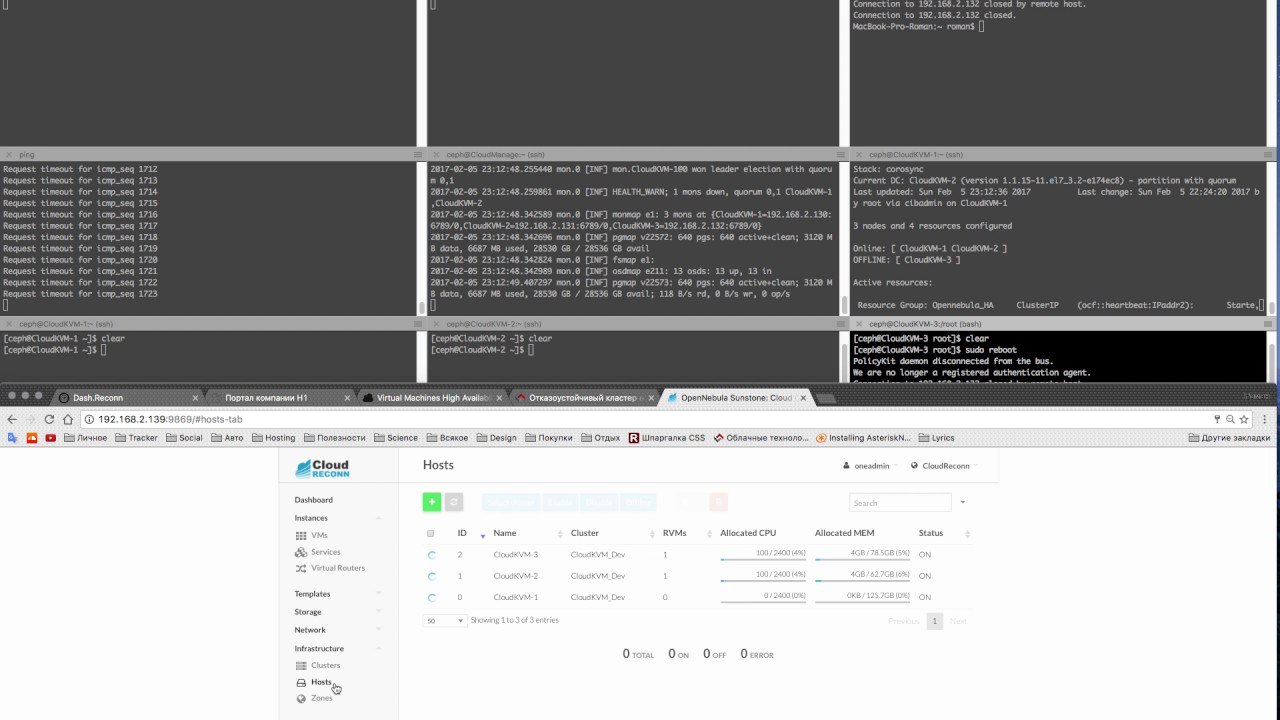Viewport: 1280px width, 720px height.
Task: Close the ceph@CloudKVM-2 terminal pane
Action: coord(436,324)
